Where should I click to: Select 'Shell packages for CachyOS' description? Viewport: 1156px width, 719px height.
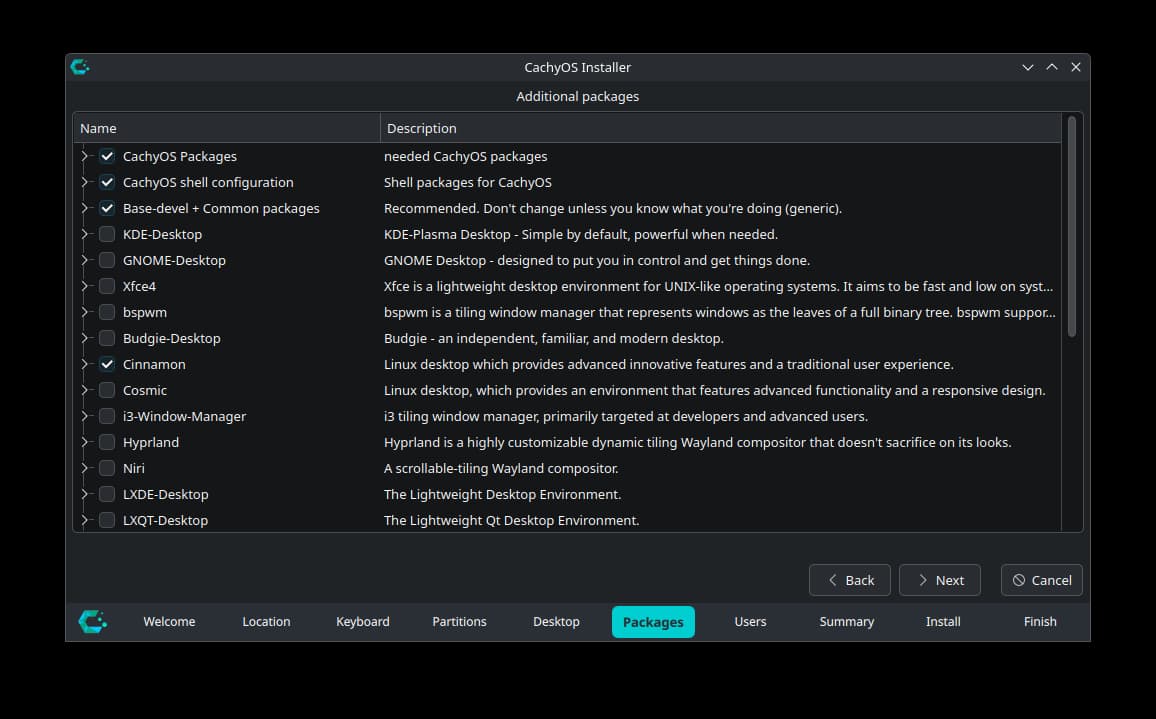[467, 182]
